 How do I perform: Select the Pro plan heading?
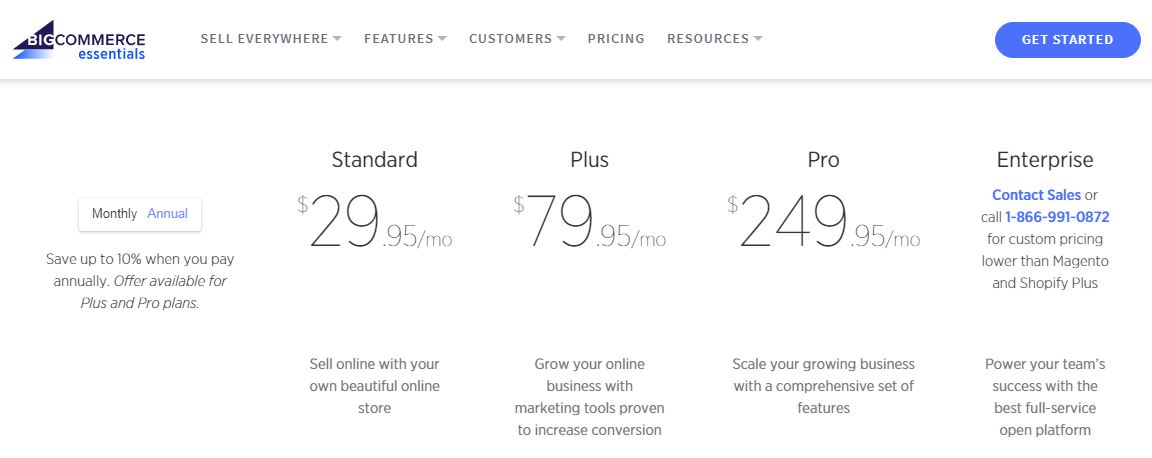824,160
